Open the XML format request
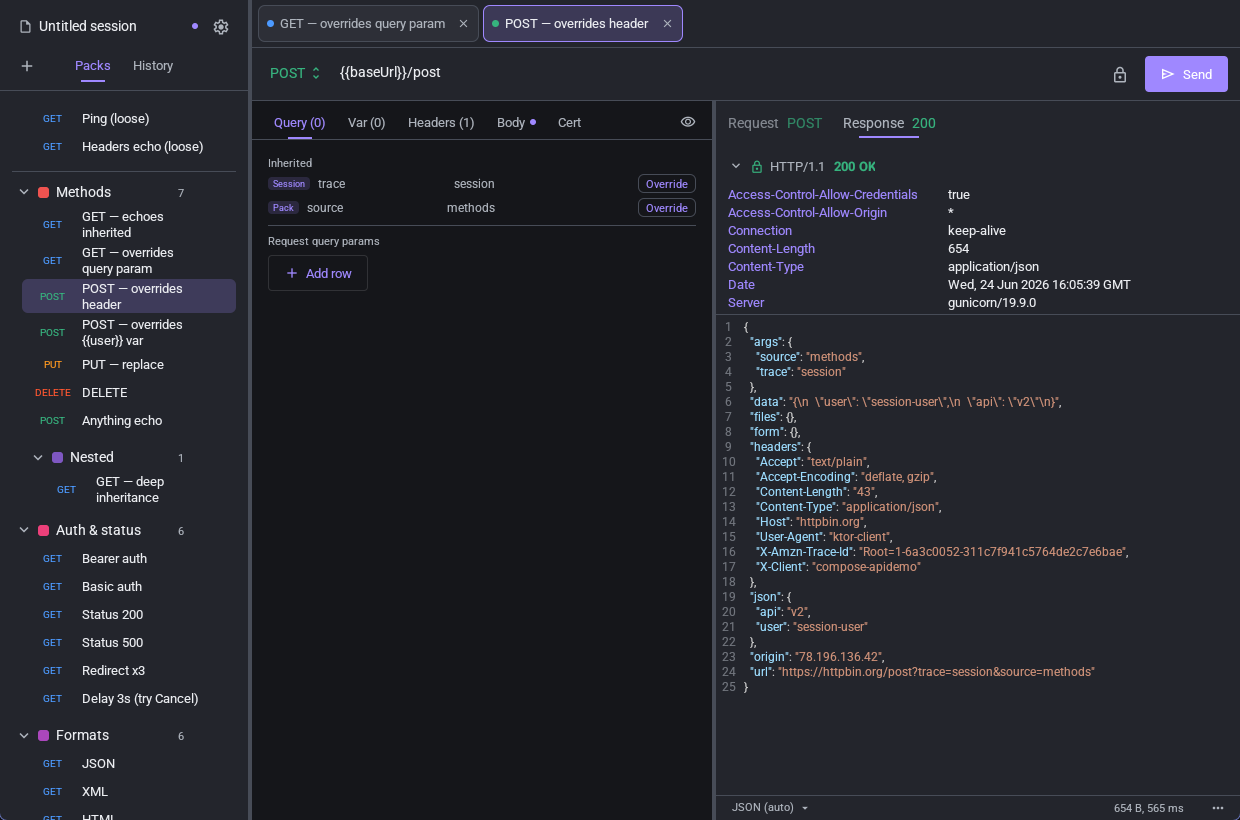 (x=129, y=792)
